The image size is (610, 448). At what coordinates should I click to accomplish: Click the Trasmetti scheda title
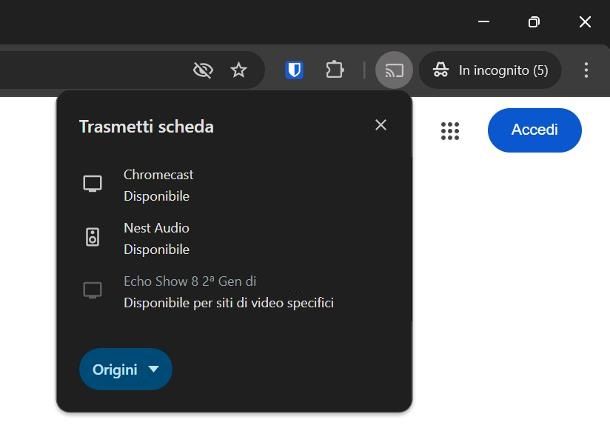(x=146, y=127)
